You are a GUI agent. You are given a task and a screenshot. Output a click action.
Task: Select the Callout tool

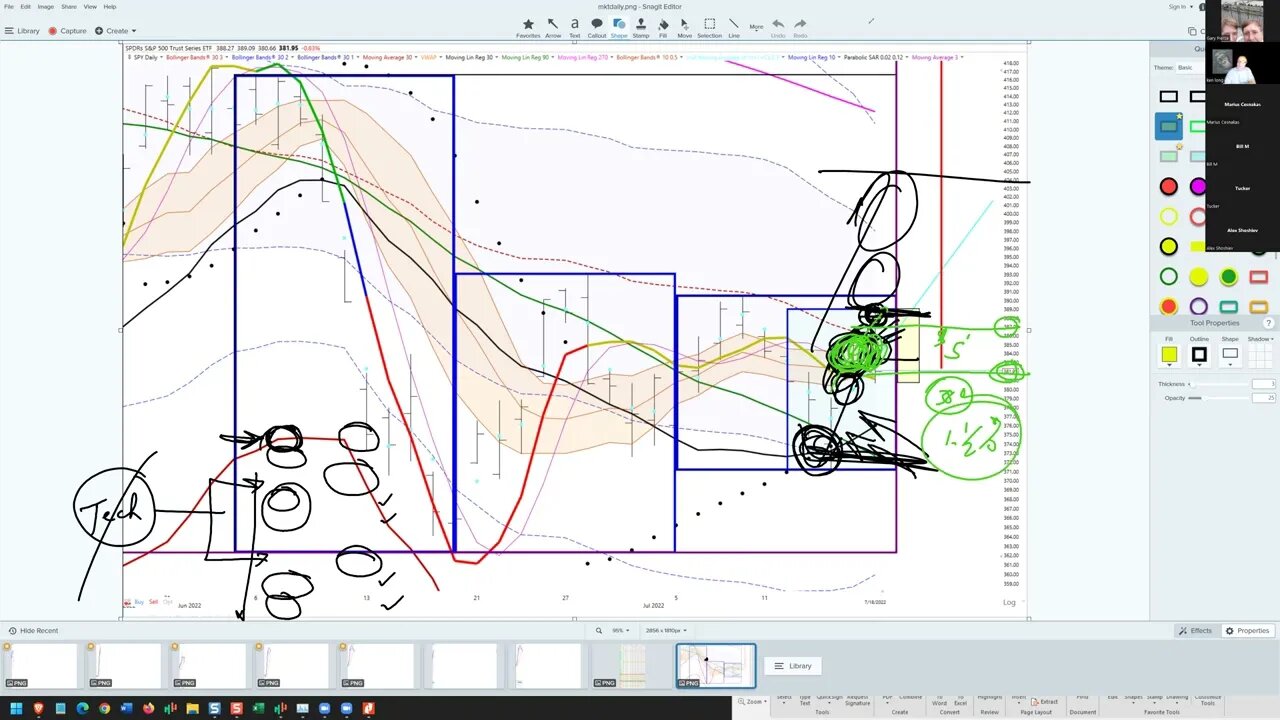(597, 27)
